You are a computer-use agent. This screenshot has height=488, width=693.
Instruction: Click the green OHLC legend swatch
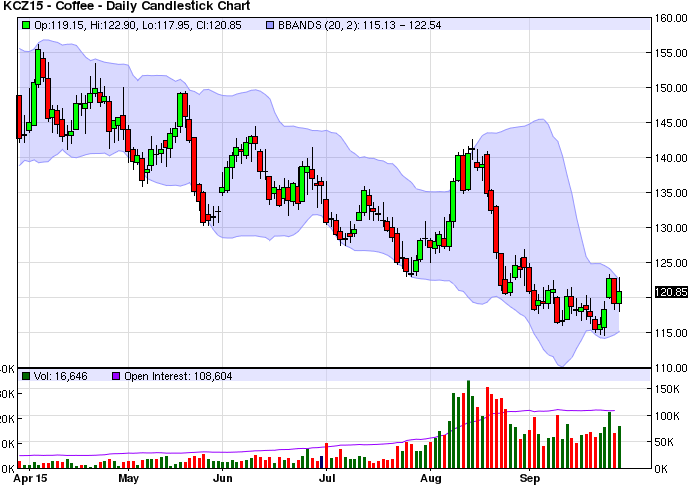tap(25, 23)
